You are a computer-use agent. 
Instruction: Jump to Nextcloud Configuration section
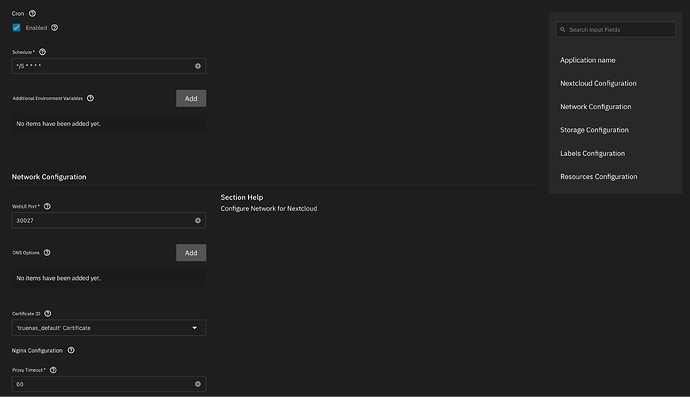pos(598,84)
